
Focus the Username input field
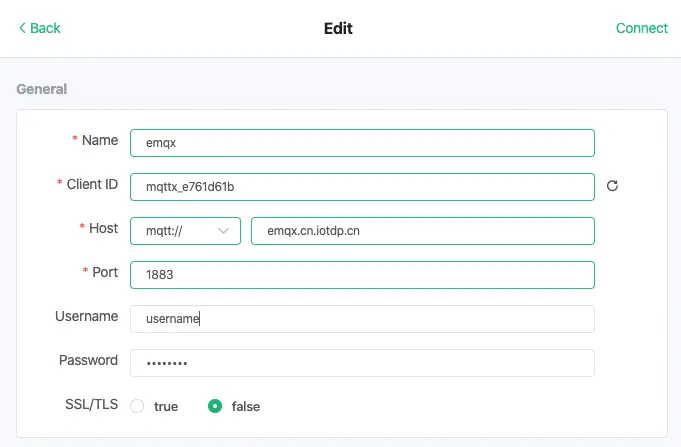pos(362,319)
